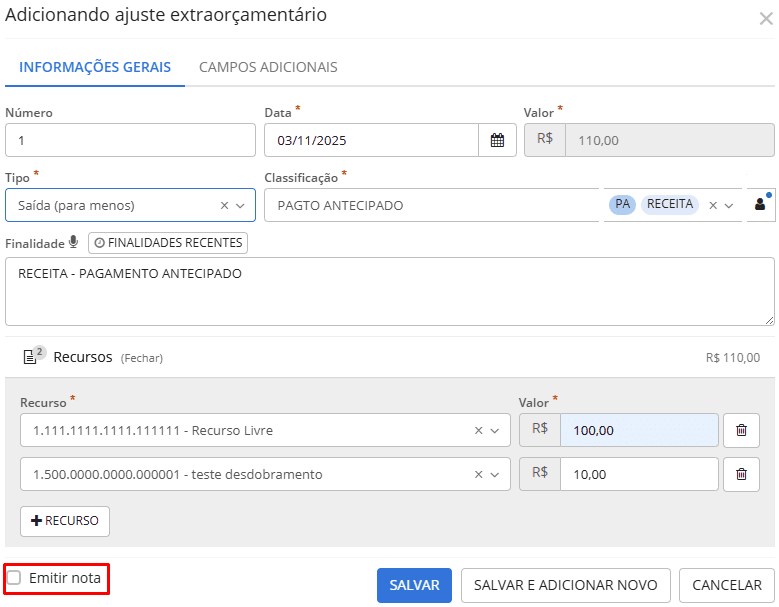Image resolution: width=779 pixels, height=607 pixels.
Task: Close the dialog with the X icon
Action: pyautogui.click(x=766, y=19)
